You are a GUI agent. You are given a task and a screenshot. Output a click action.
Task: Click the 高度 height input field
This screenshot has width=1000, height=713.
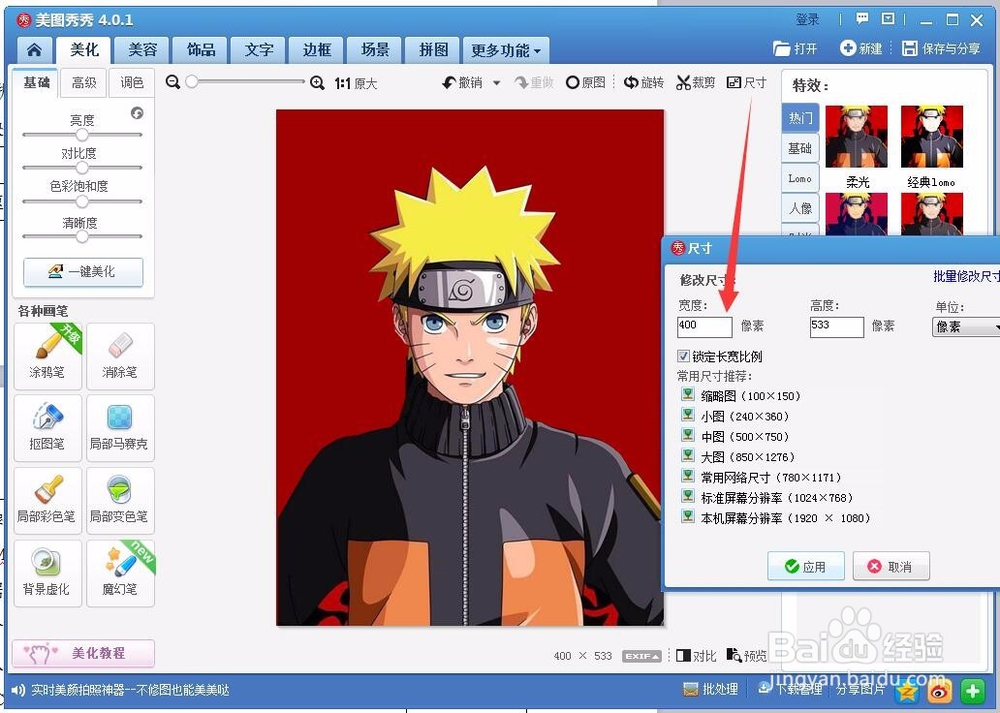836,327
